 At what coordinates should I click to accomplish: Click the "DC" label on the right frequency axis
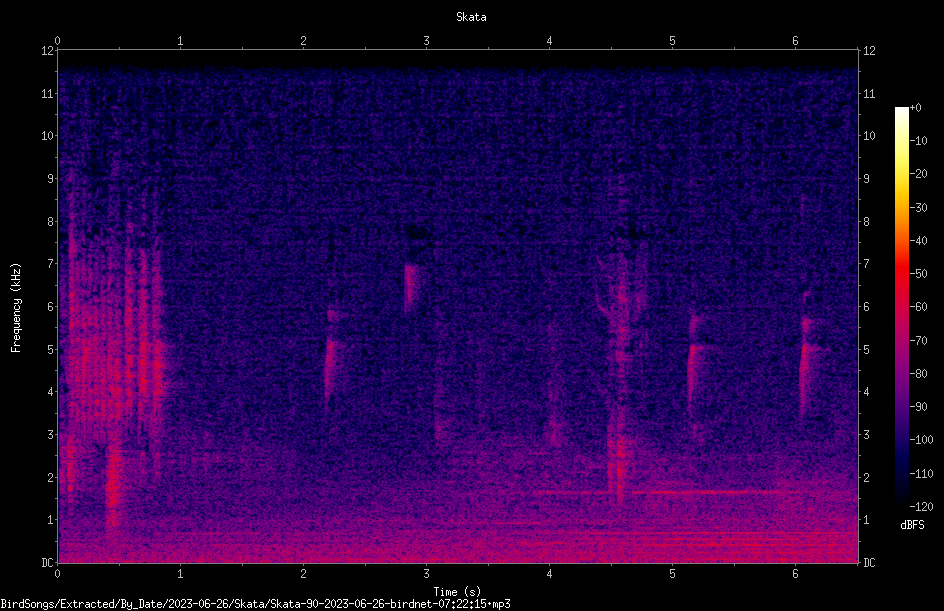coord(869,563)
